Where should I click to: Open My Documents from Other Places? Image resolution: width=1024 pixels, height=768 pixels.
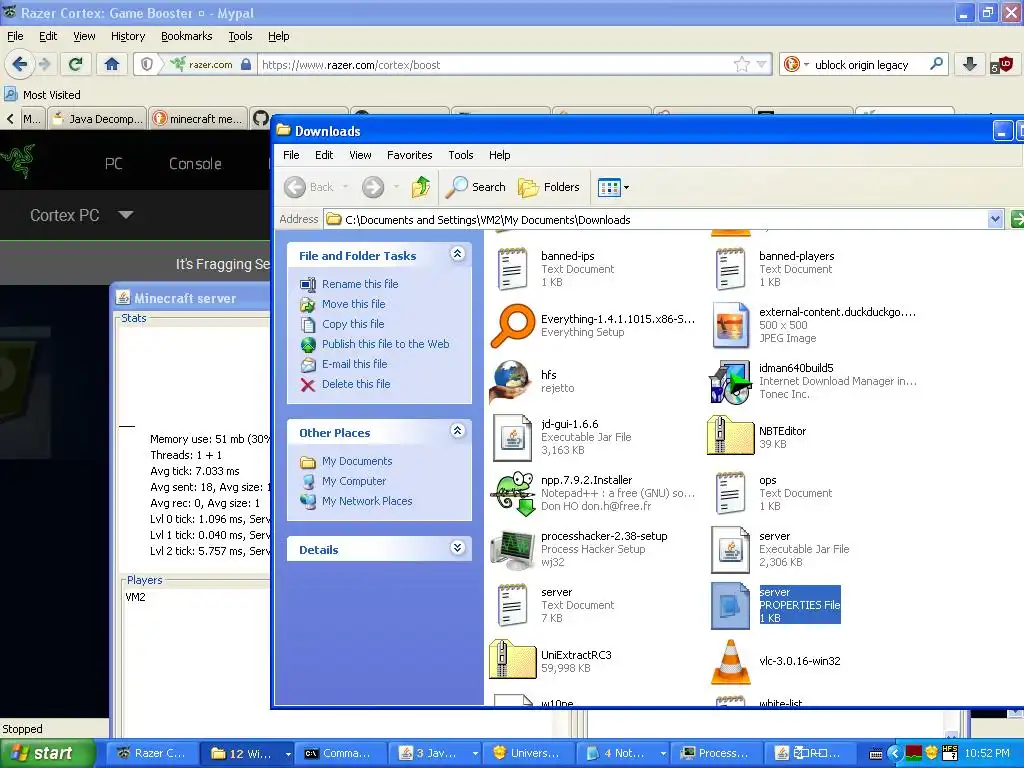(357, 461)
